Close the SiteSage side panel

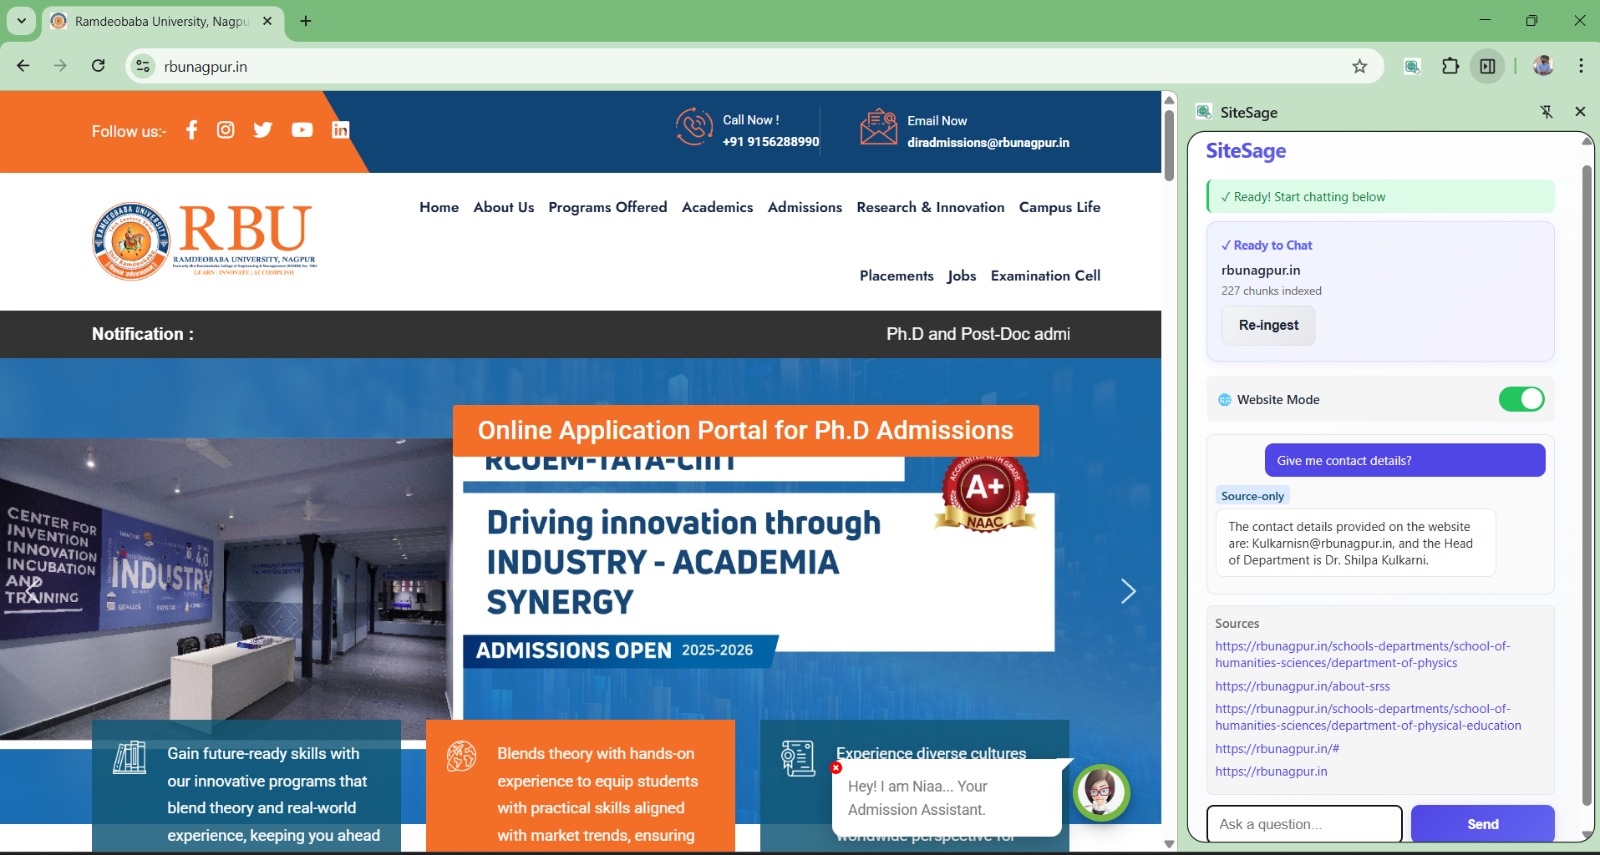pos(1580,112)
